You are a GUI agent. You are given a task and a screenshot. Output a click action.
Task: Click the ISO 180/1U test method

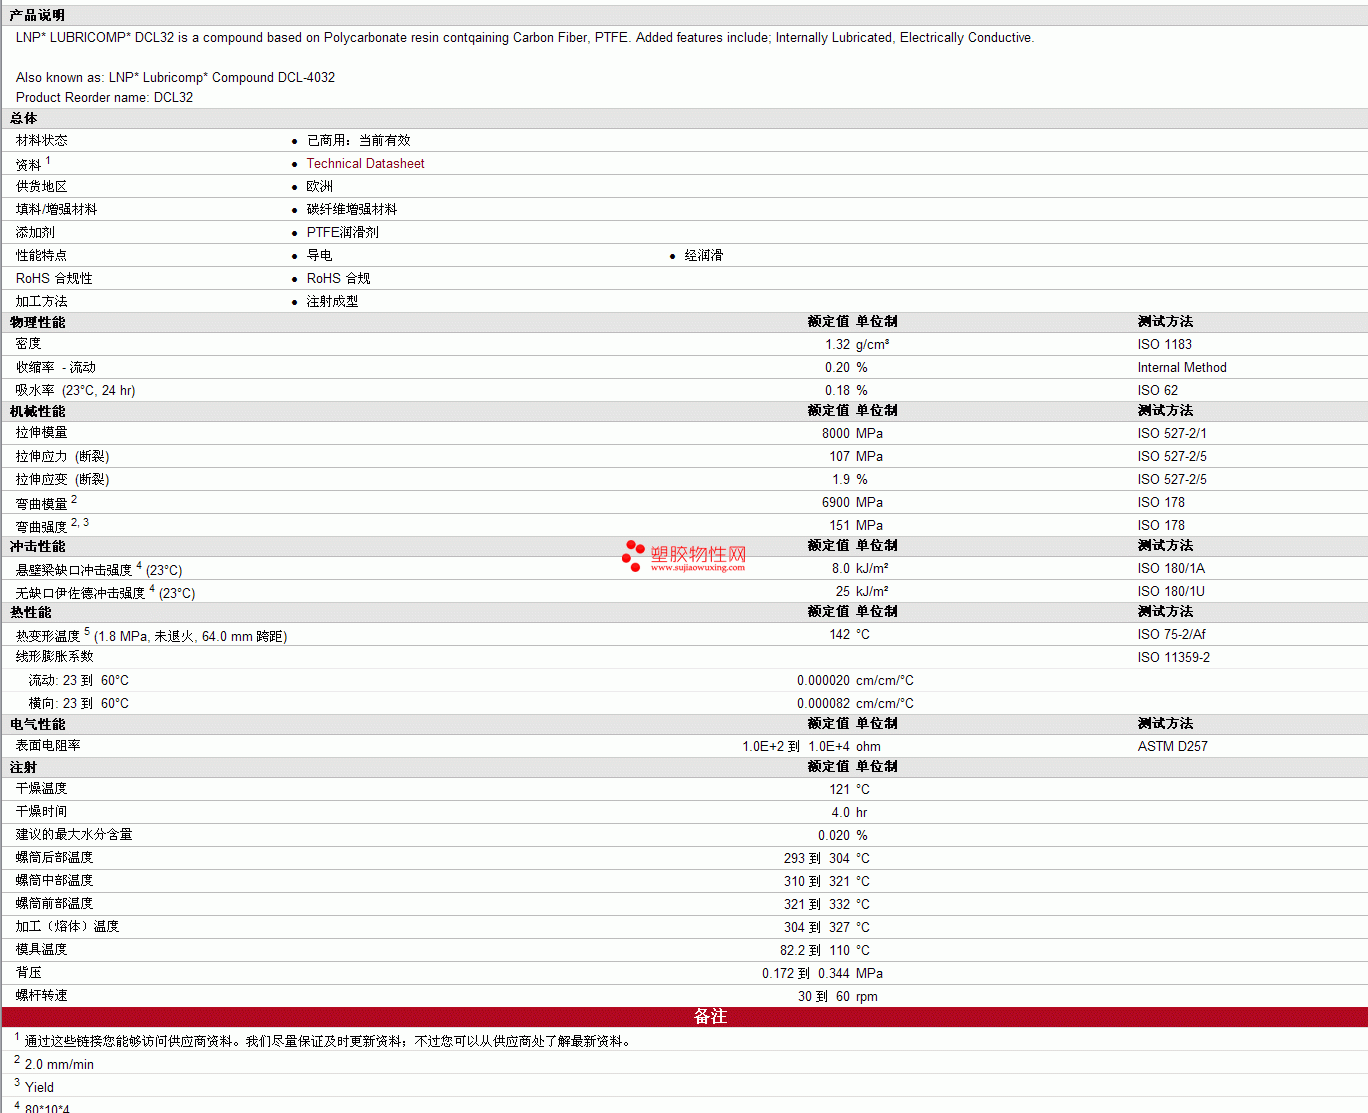click(1171, 591)
